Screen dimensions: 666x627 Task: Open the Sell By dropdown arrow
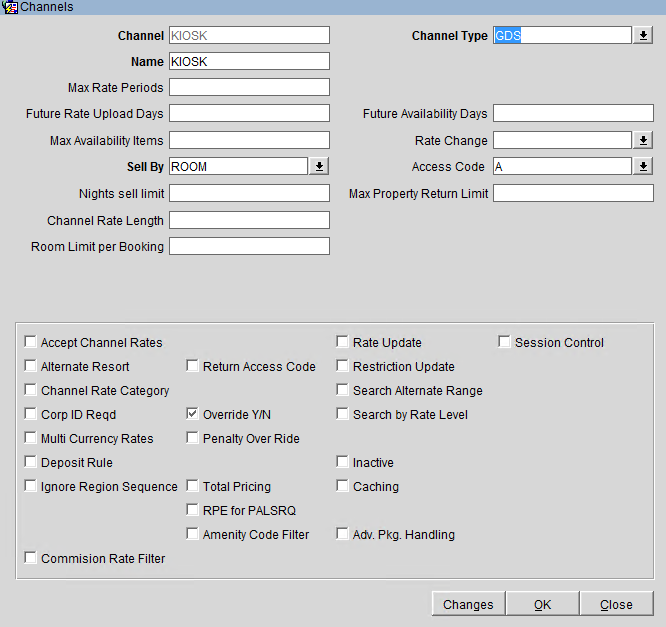[319, 167]
